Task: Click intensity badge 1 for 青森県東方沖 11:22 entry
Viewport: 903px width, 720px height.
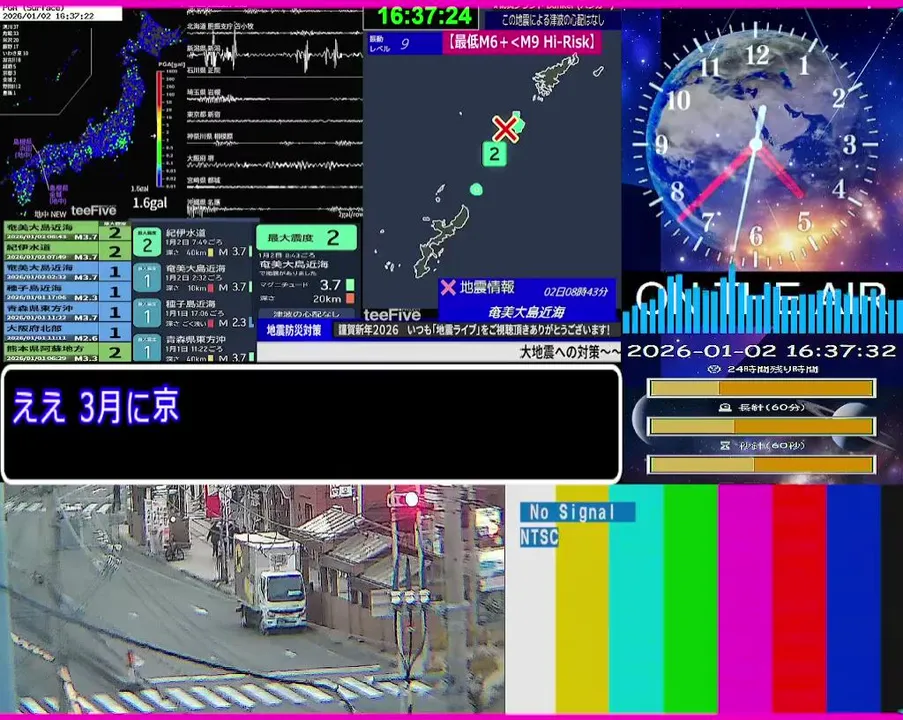Action: (x=147, y=348)
